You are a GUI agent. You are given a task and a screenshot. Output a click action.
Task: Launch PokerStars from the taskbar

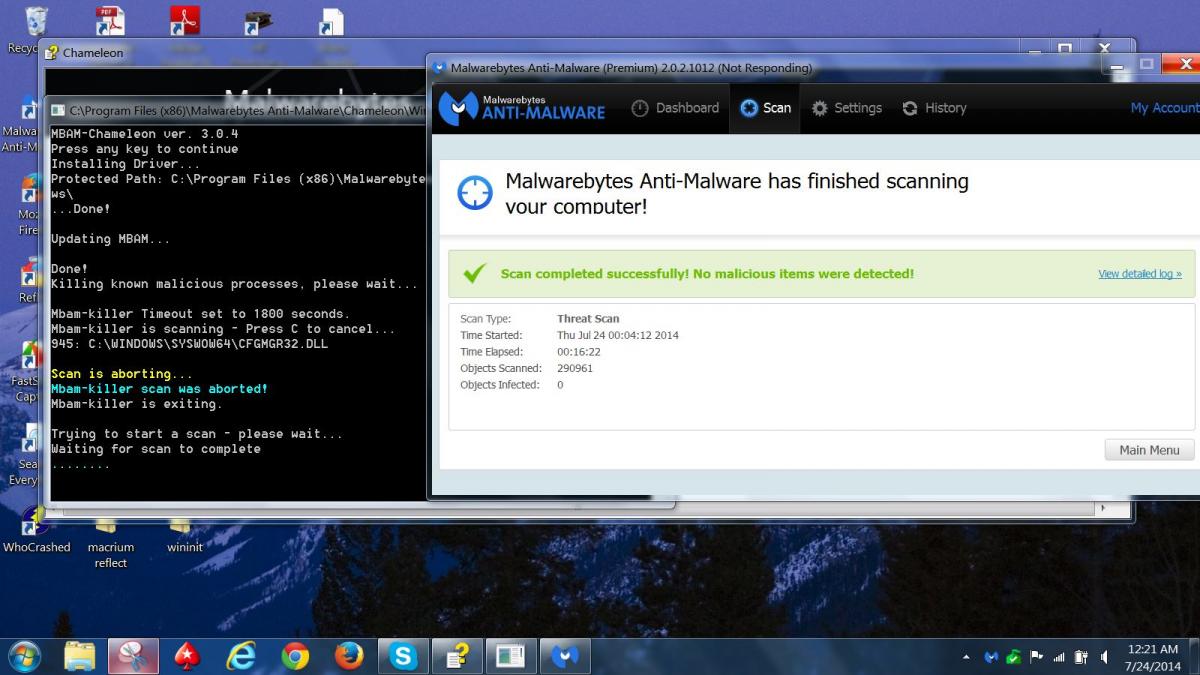[x=187, y=656]
